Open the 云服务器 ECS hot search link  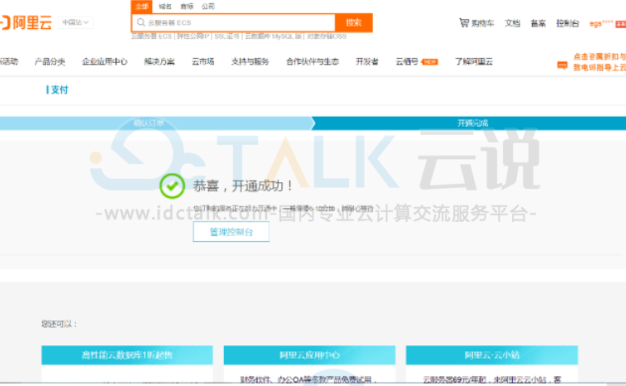(x=151, y=36)
